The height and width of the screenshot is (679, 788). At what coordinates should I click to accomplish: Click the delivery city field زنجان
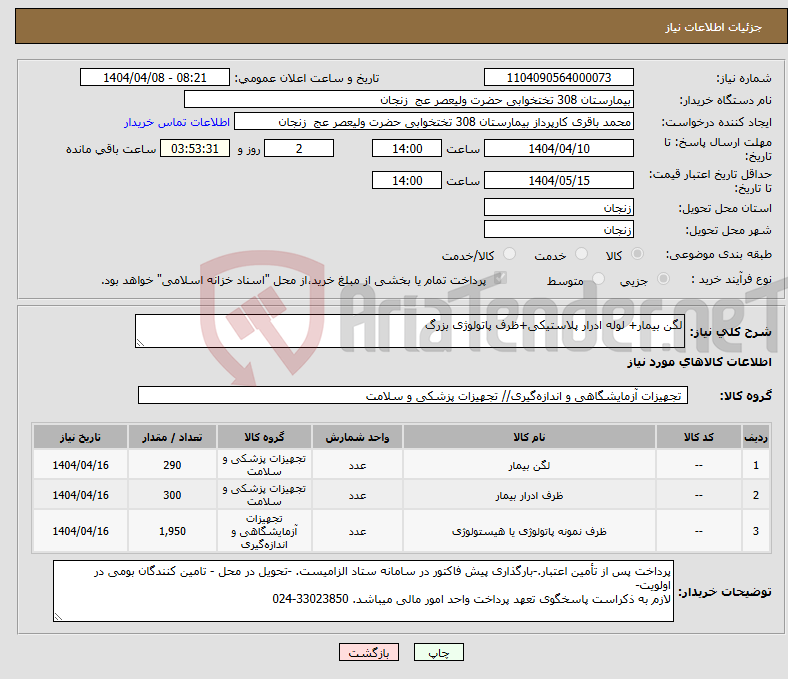(x=558, y=229)
